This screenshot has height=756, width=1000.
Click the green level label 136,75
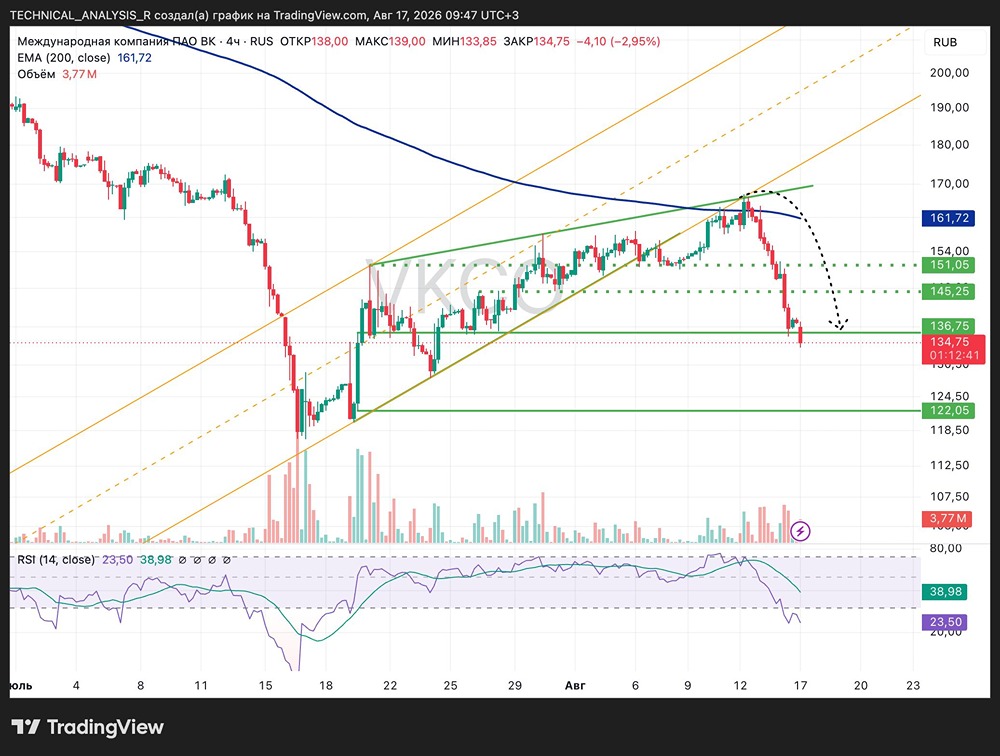tap(948, 325)
